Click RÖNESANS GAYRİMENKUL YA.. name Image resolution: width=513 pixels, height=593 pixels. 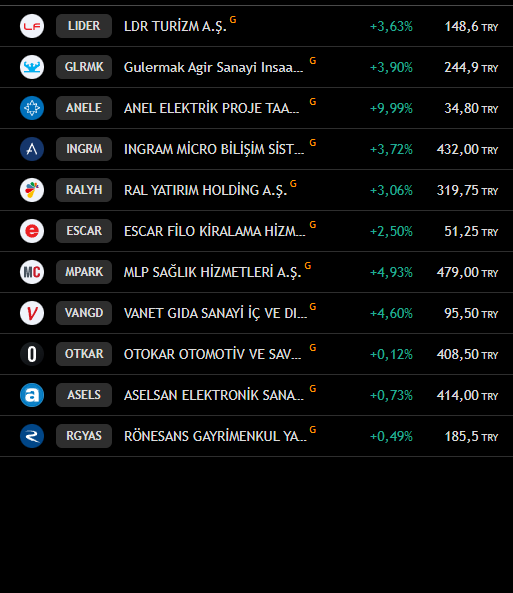(x=215, y=436)
